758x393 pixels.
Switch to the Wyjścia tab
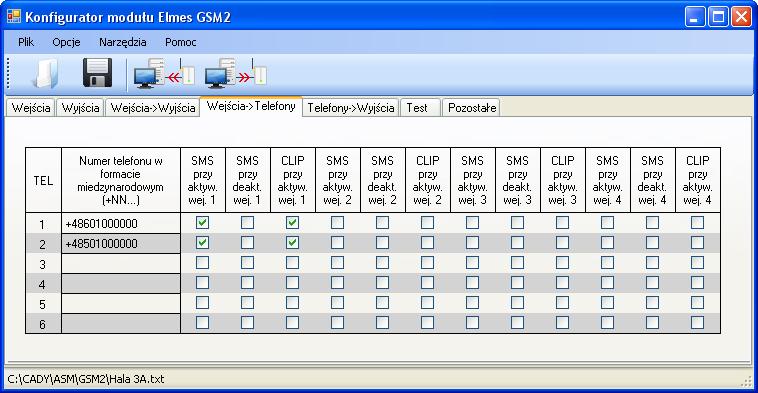[80, 108]
